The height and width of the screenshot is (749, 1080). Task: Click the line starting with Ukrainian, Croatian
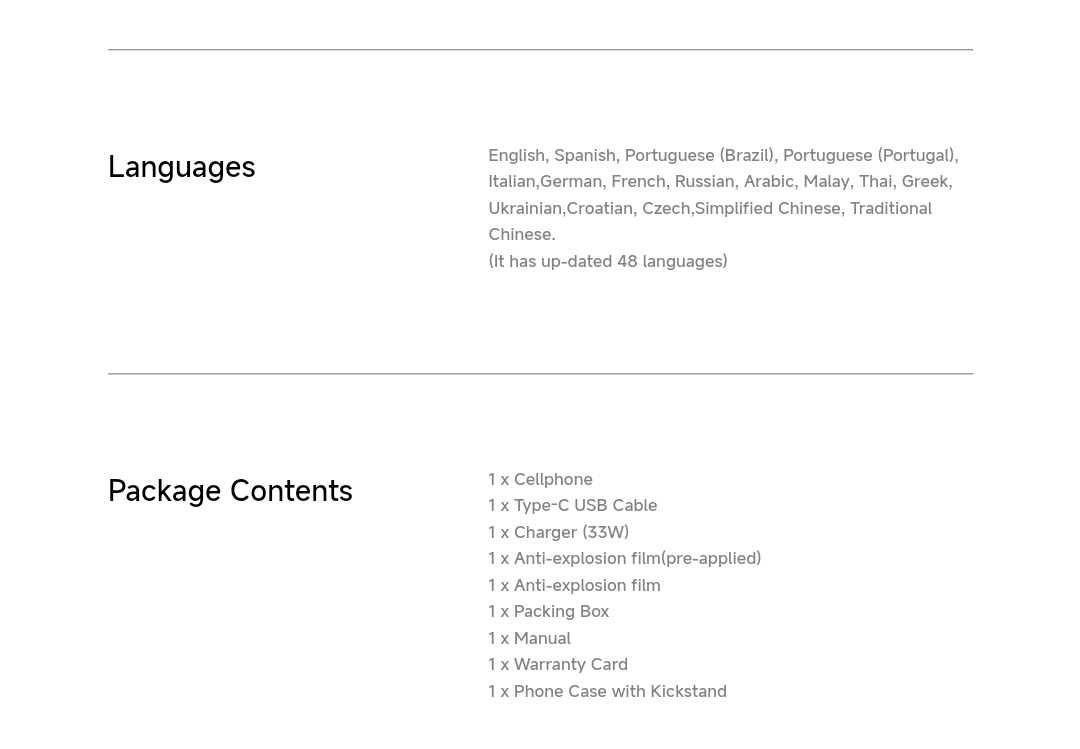click(710, 209)
